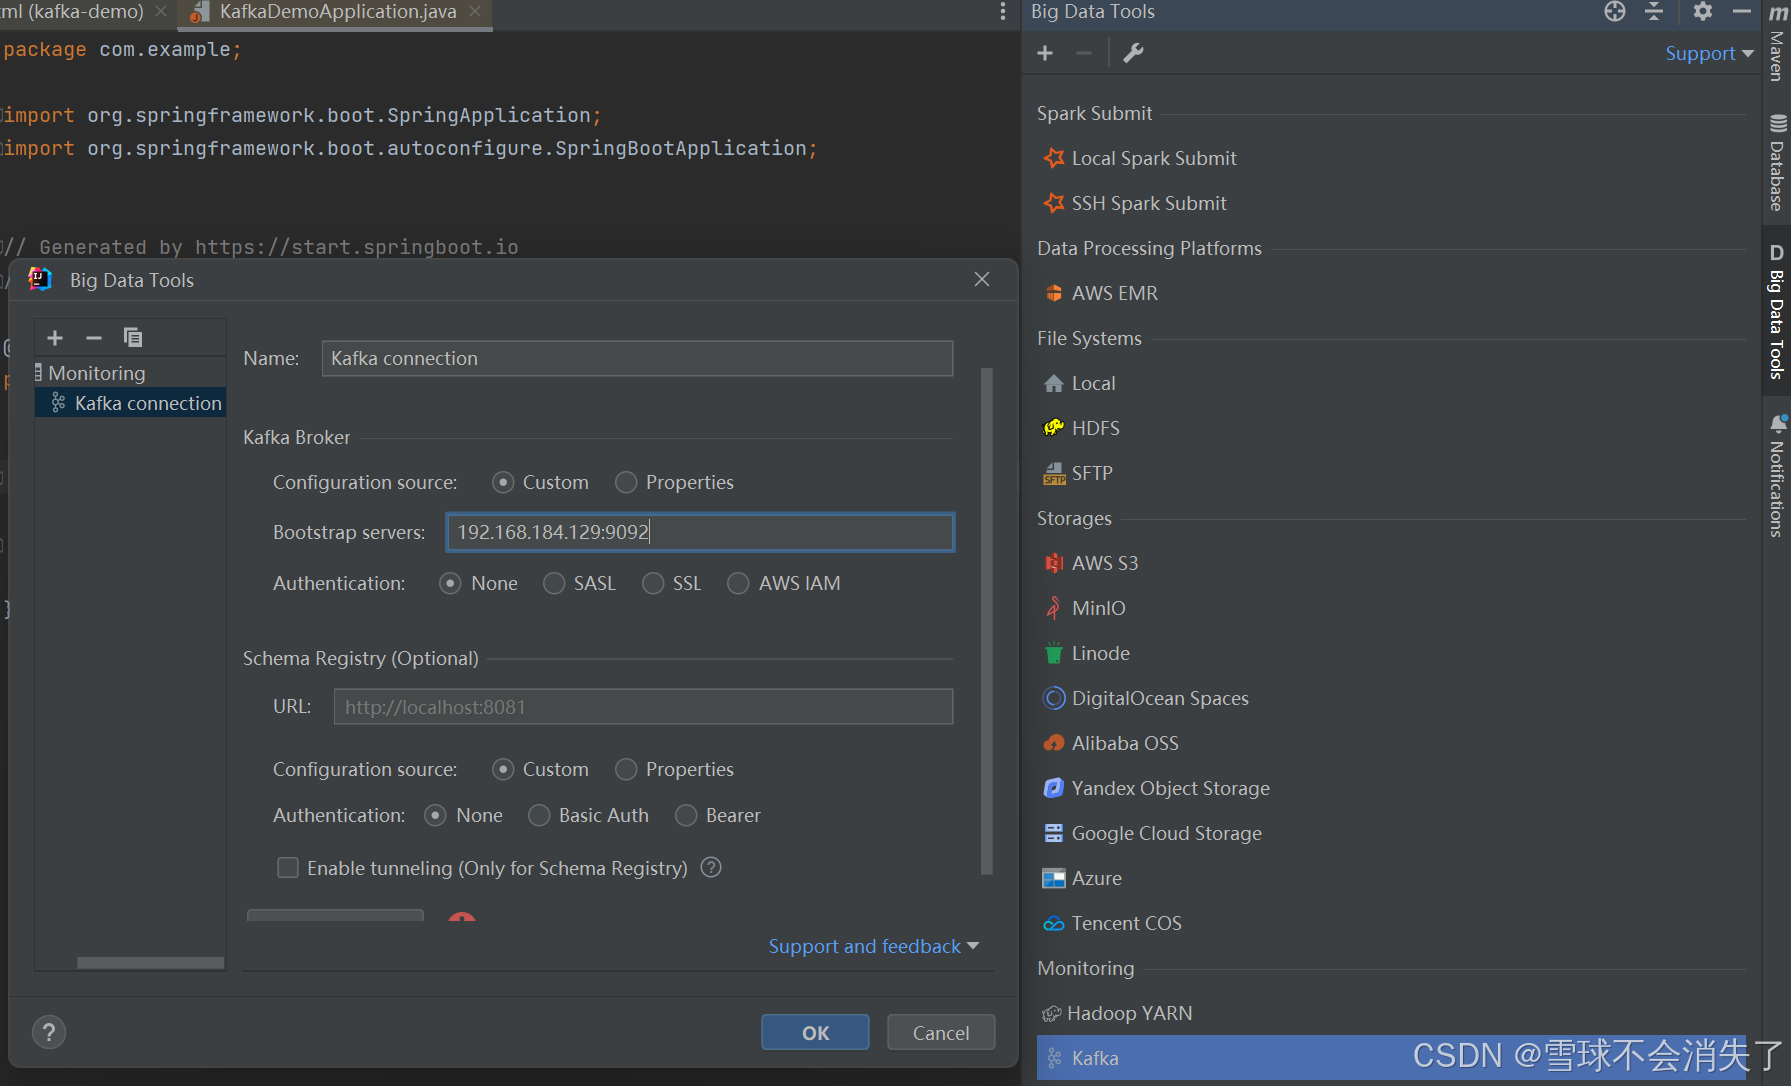This screenshot has height=1086, width=1791.
Task: Click the Schema Registry URL field
Action: click(x=643, y=707)
